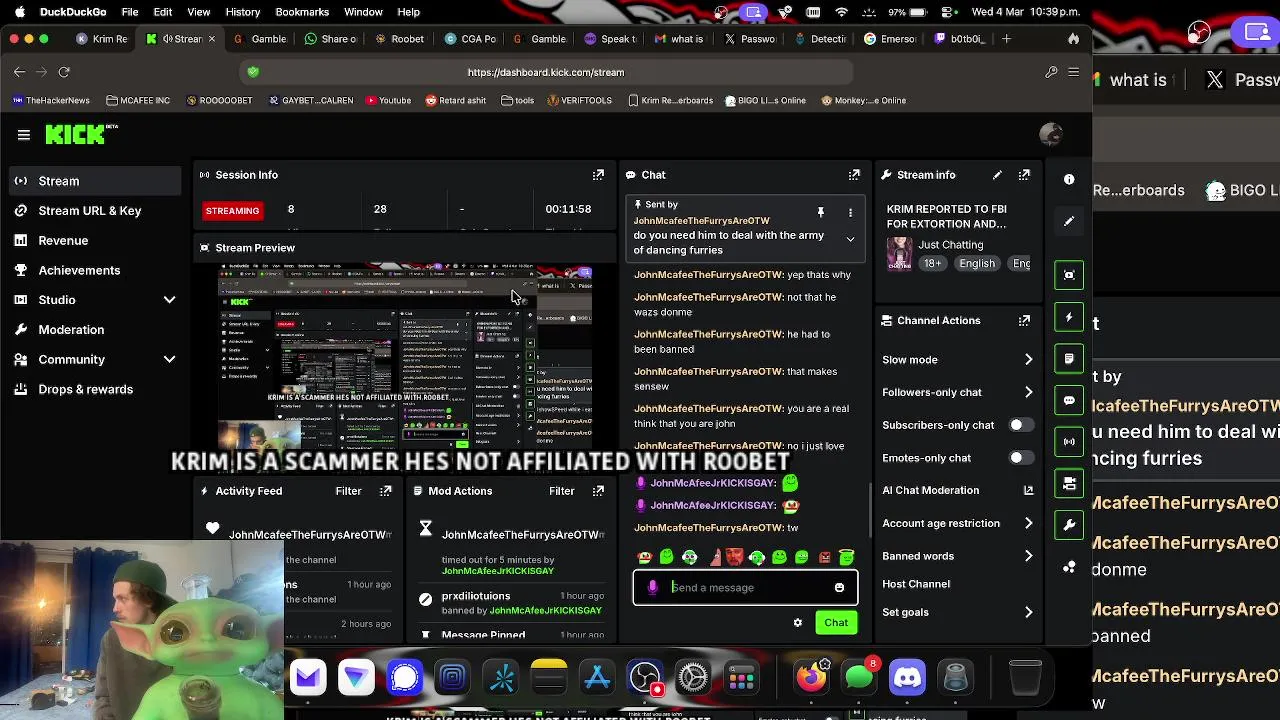Screen dimensions: 1280x720
Task: Collapse the pinned message with chevron
Action: [x=850, y=239]
